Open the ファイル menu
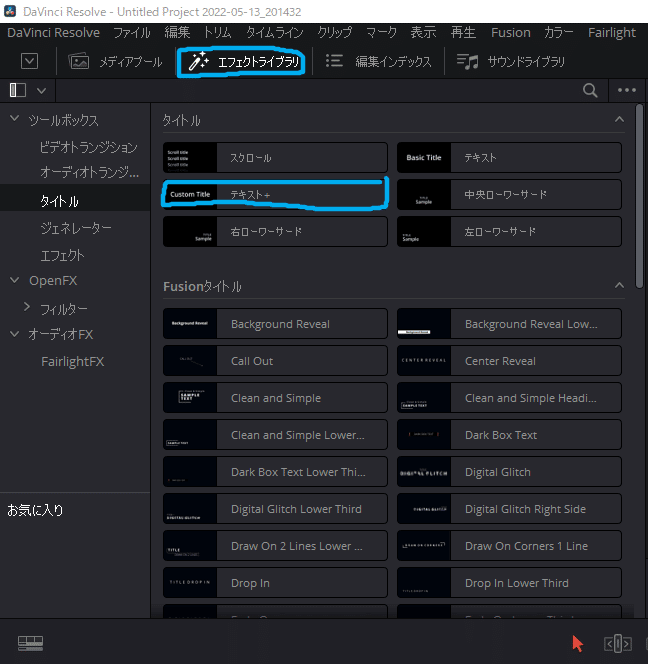Viewport: 648px width, 664px height. pos(132,33)
